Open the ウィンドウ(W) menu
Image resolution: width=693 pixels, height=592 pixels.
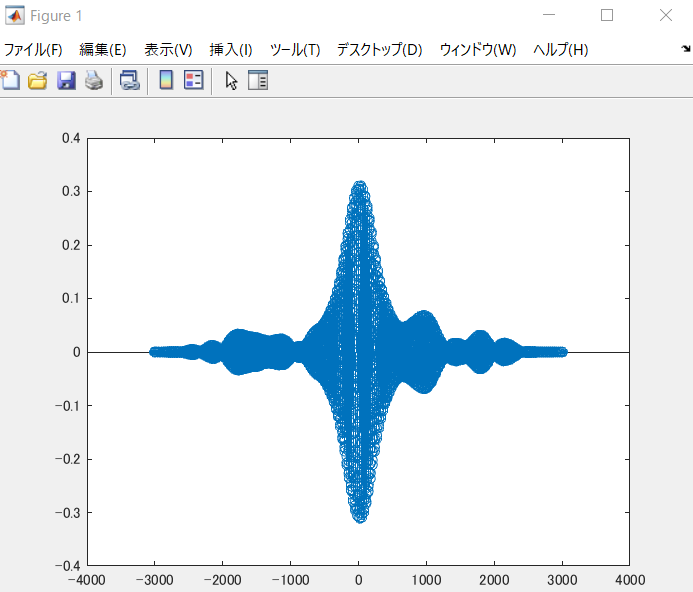(478, 50)
